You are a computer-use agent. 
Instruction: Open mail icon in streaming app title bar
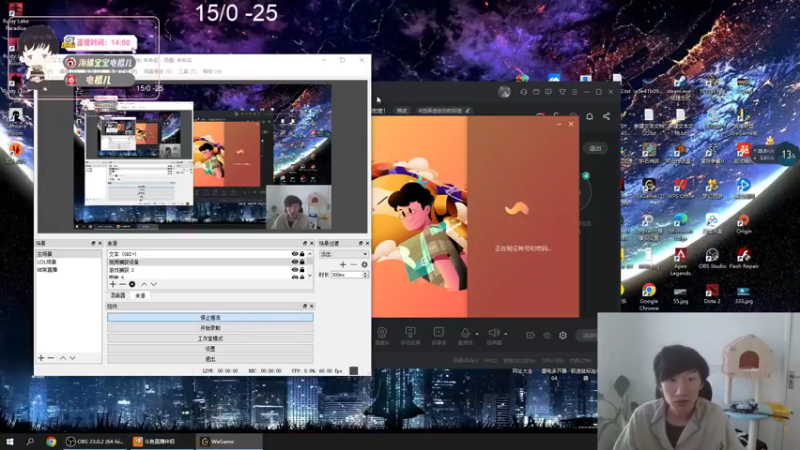click(x=536, y=92)
